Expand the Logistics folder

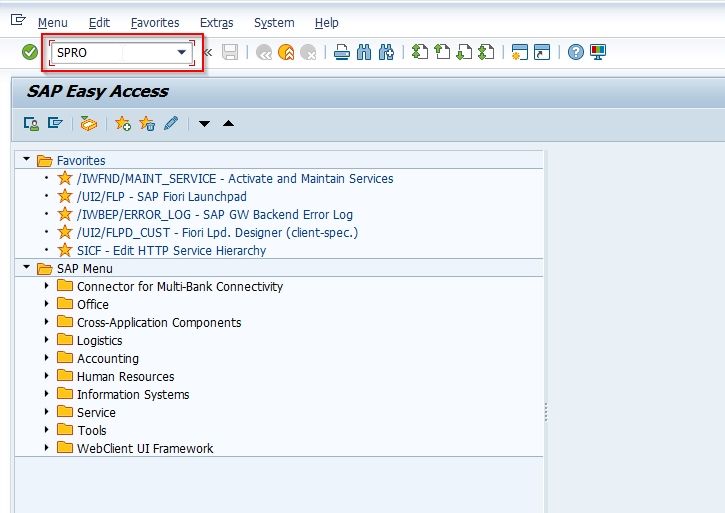pos(47,340)
